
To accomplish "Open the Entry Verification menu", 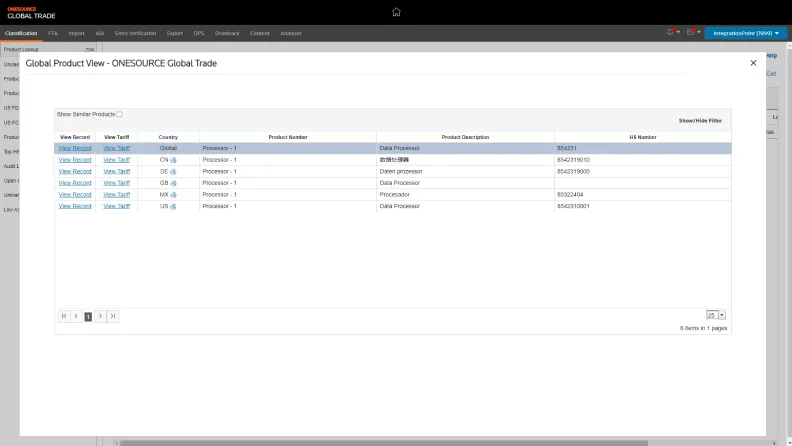I will [135, 33].
